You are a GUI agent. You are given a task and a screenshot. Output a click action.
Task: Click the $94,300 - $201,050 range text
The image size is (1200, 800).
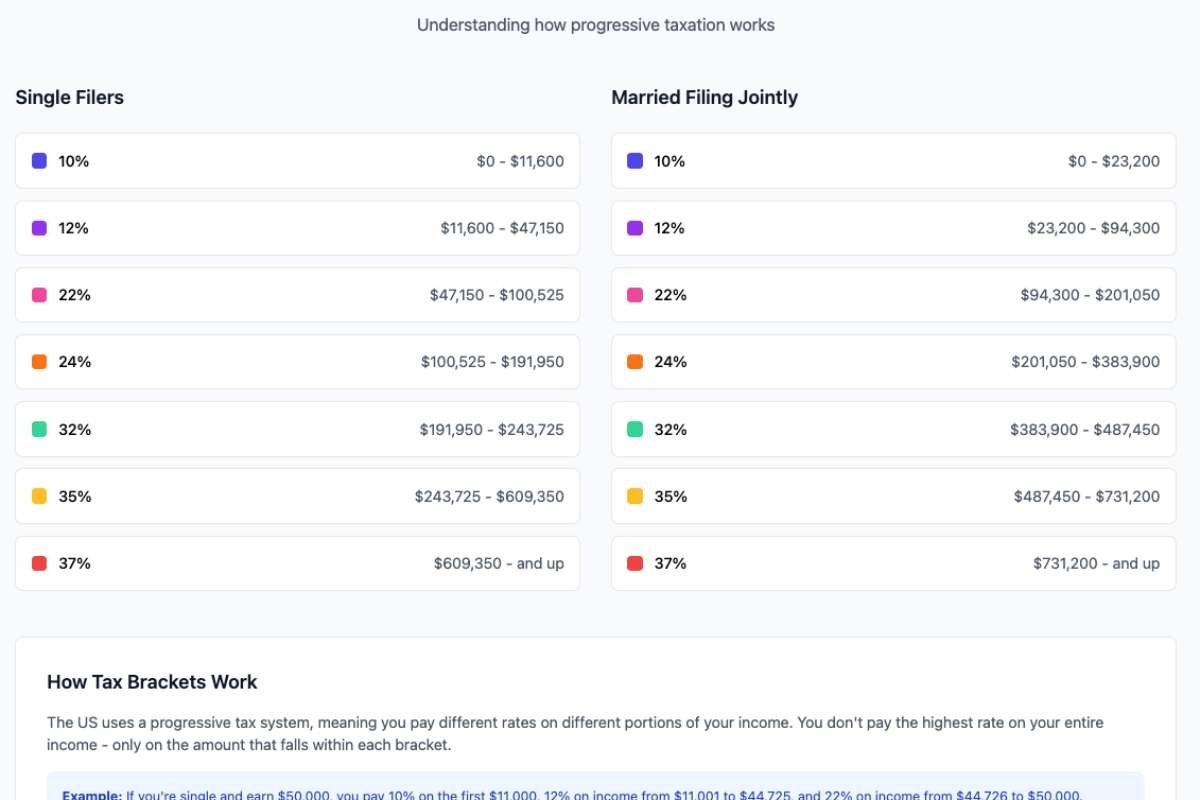pos(1090,295)
